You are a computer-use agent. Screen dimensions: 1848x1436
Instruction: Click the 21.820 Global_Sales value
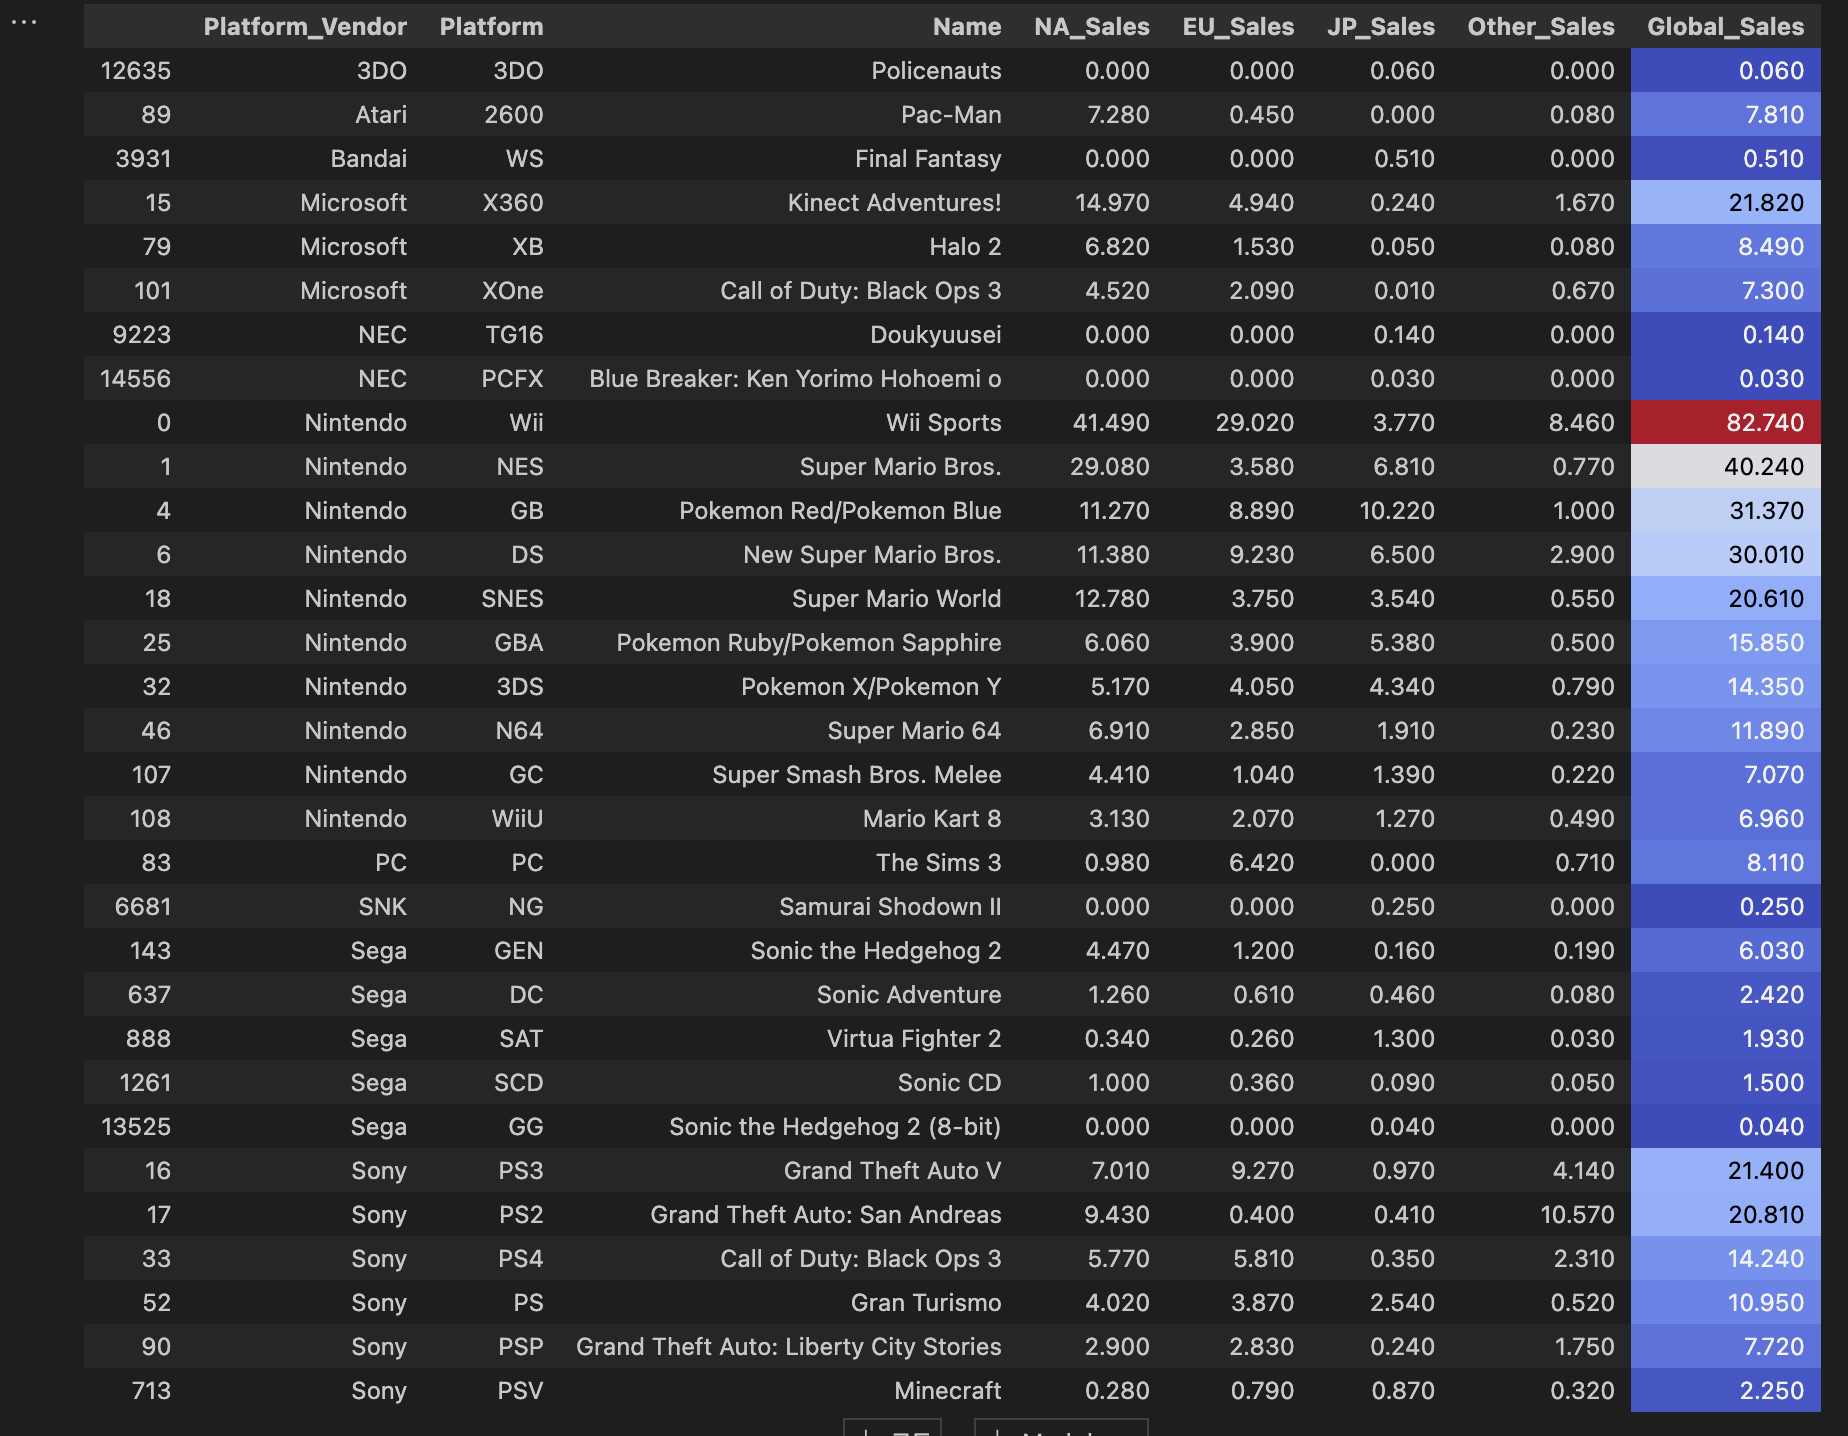(x=1767, y=203)
